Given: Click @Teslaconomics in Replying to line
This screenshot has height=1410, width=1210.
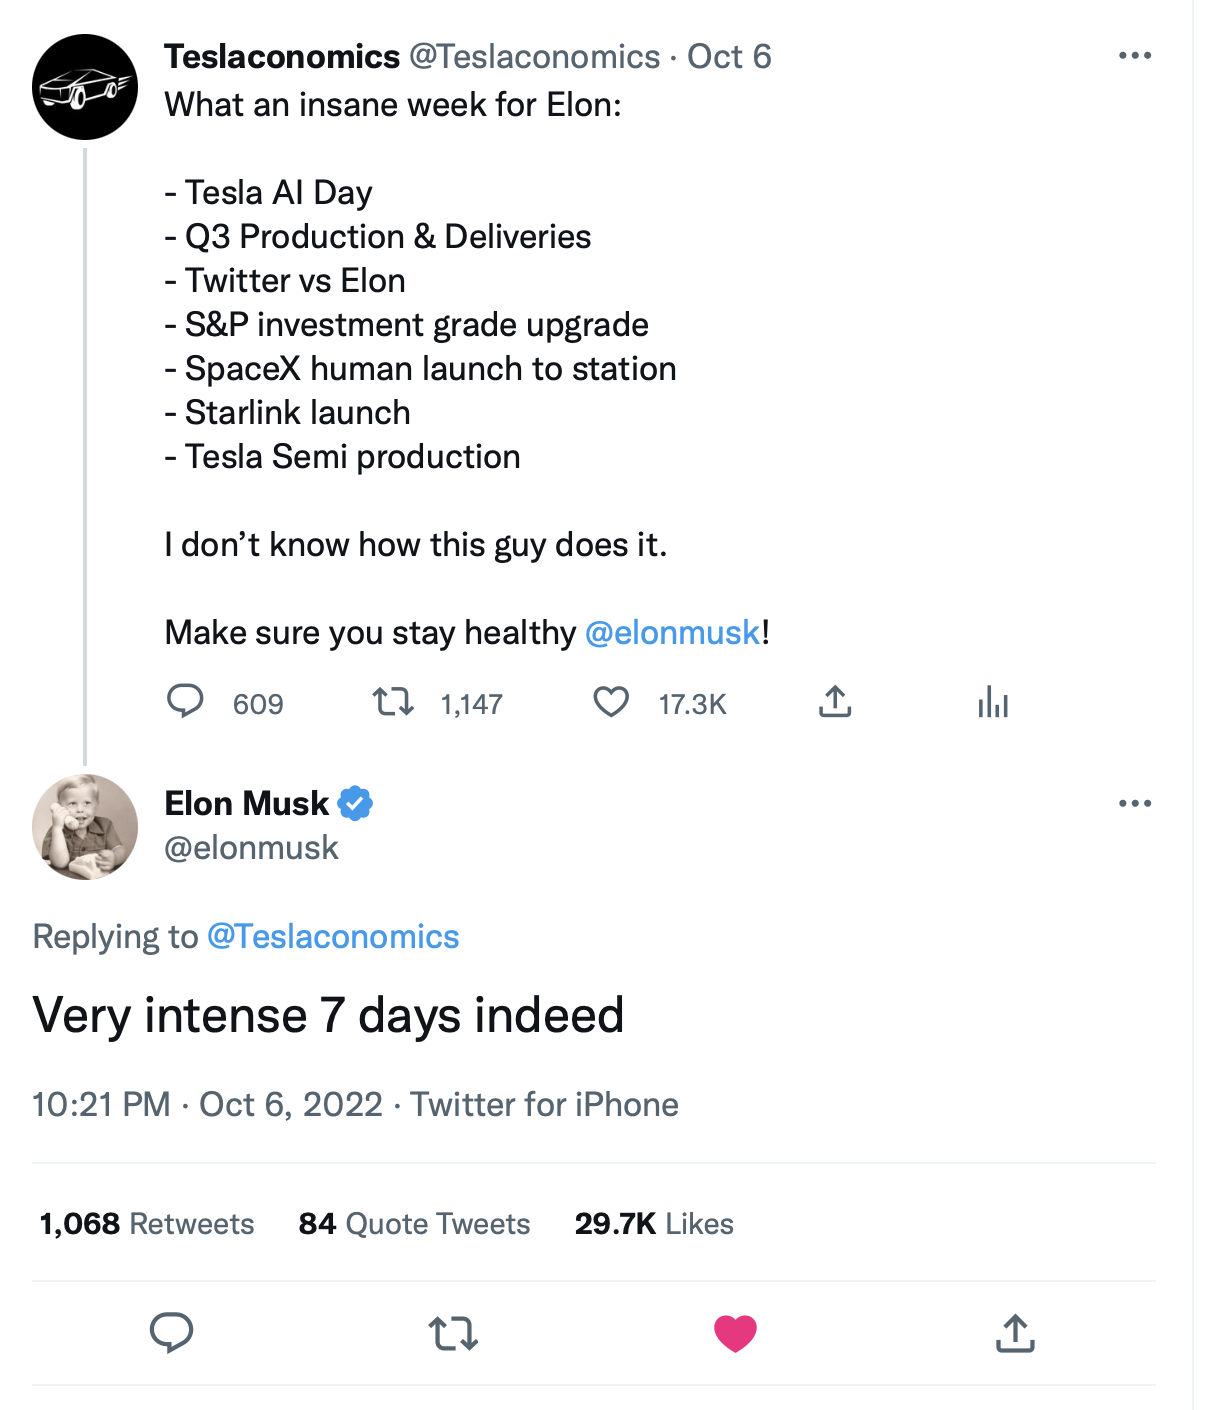Looking at the screenshot, I should 332,937.
